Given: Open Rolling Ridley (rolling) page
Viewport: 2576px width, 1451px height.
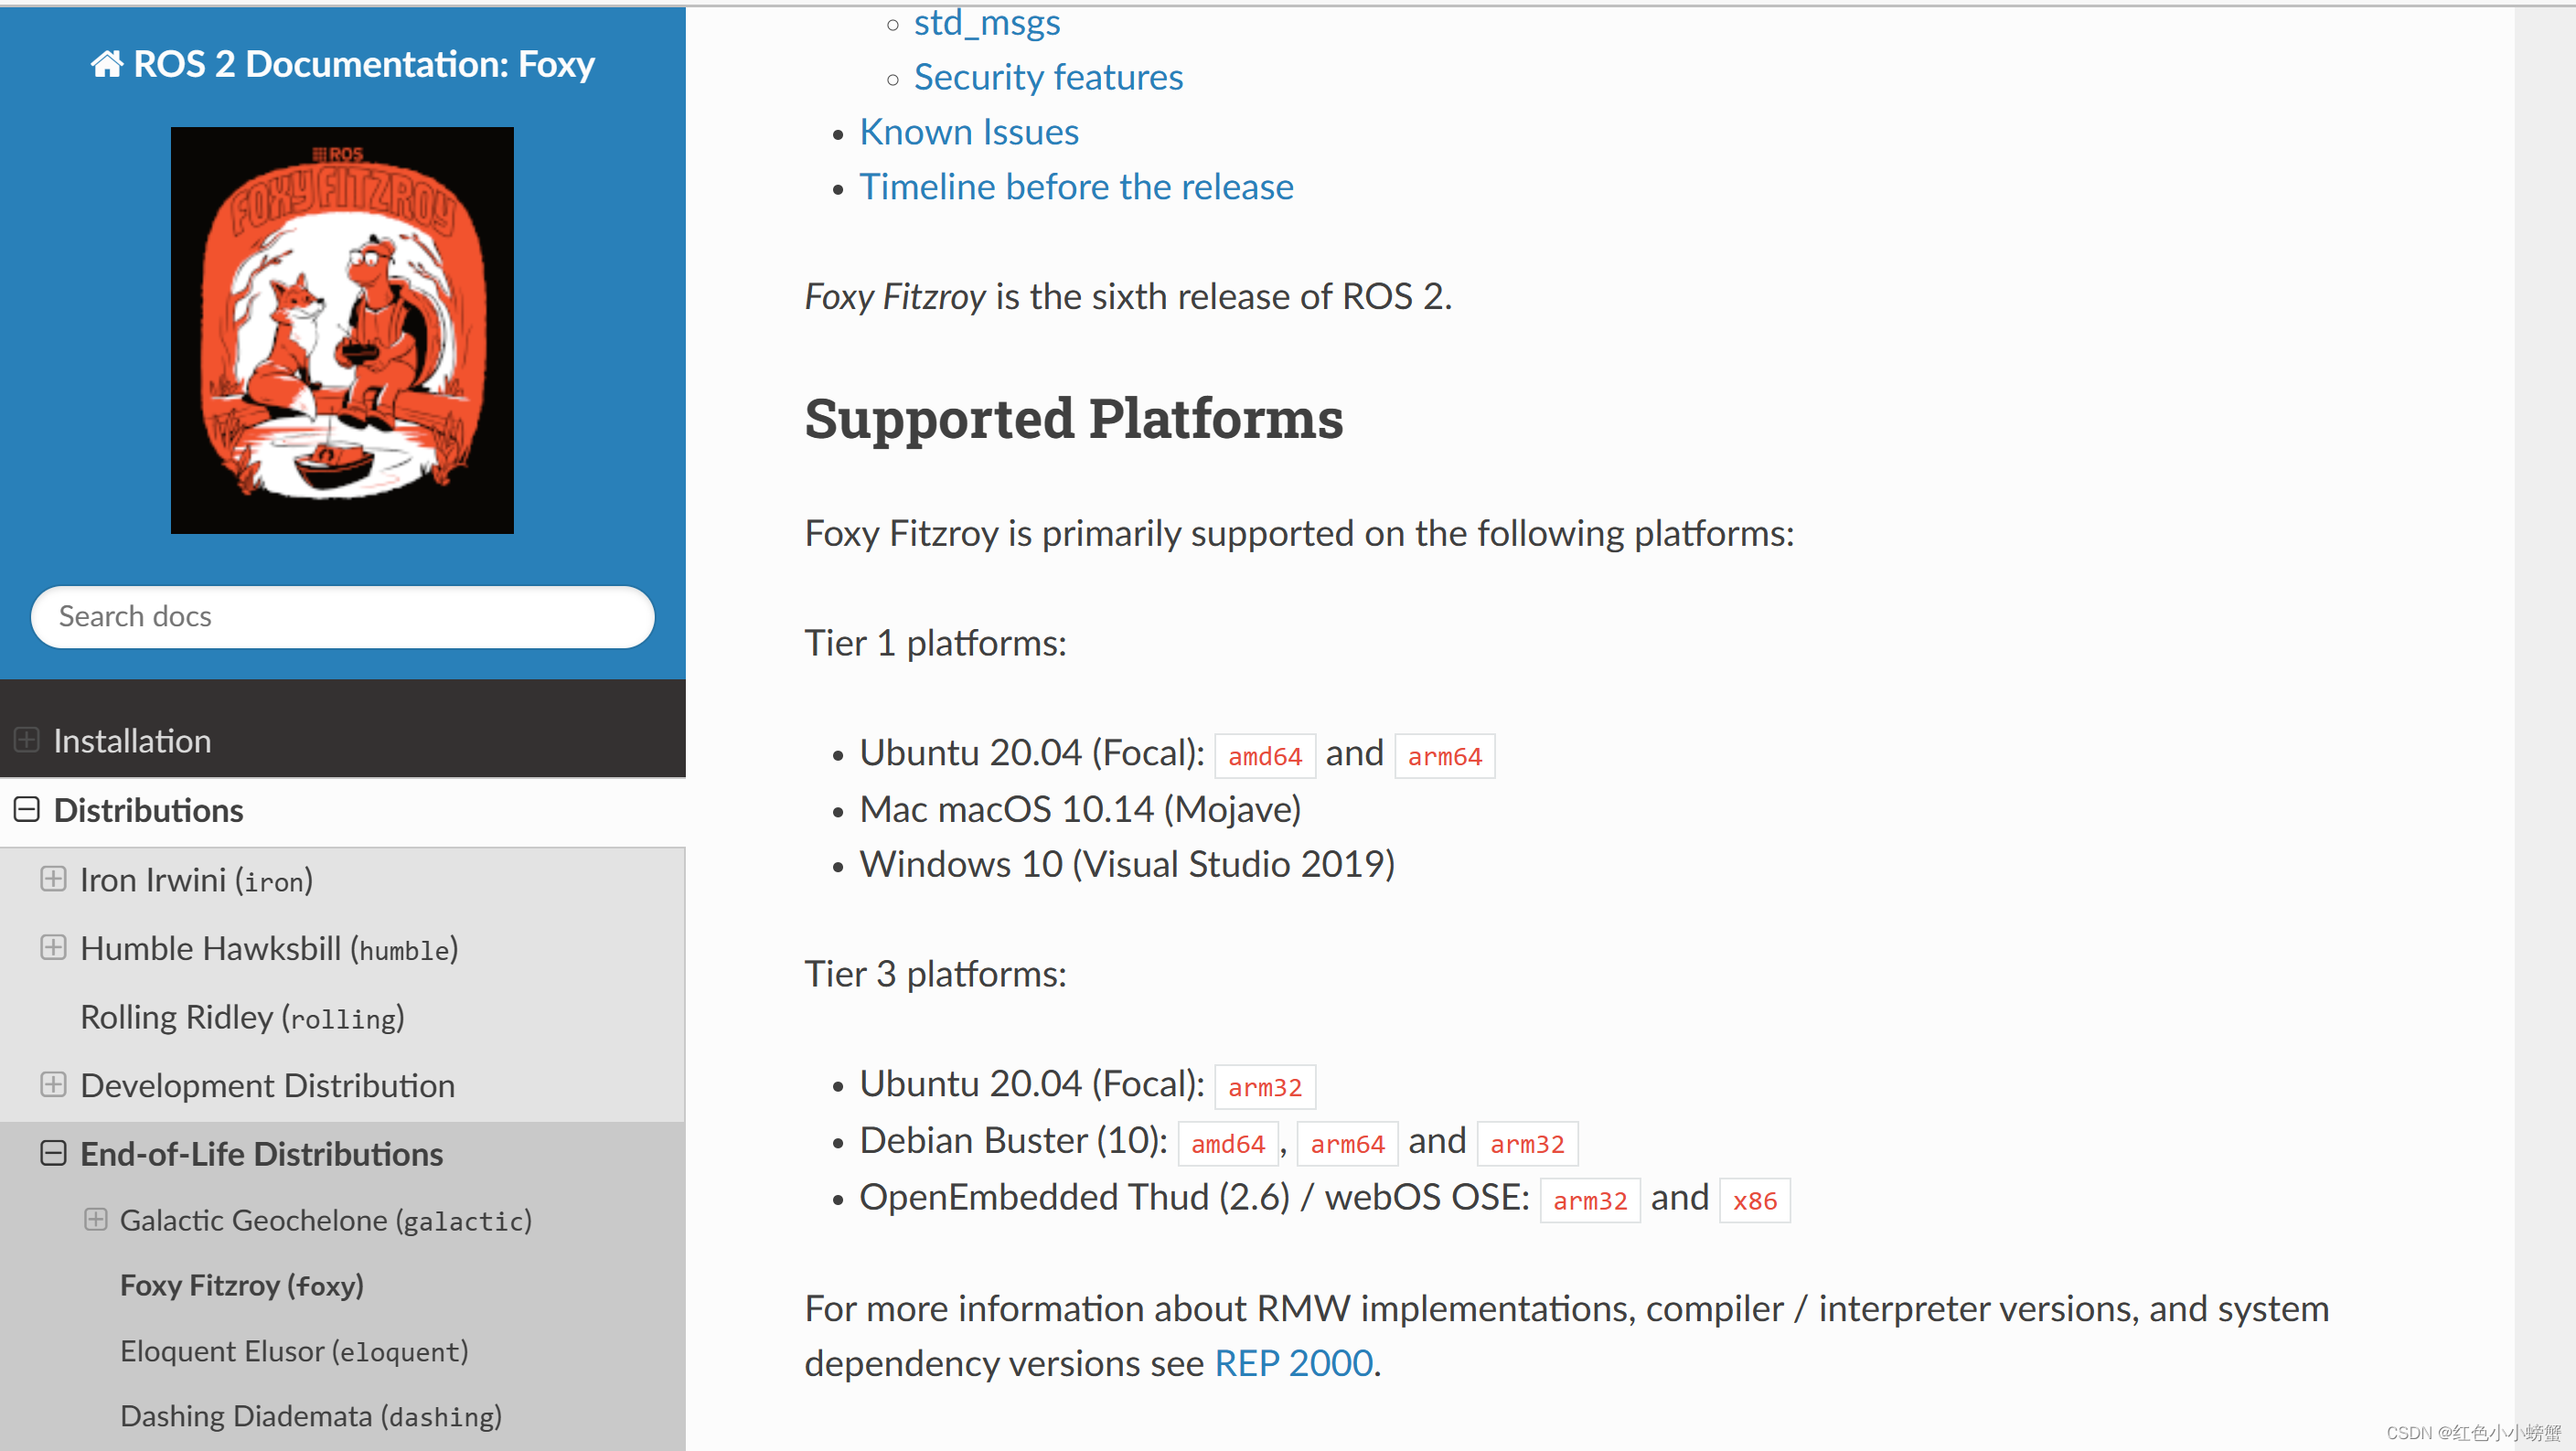Looking at the screenshot, I should [242, 1017].
